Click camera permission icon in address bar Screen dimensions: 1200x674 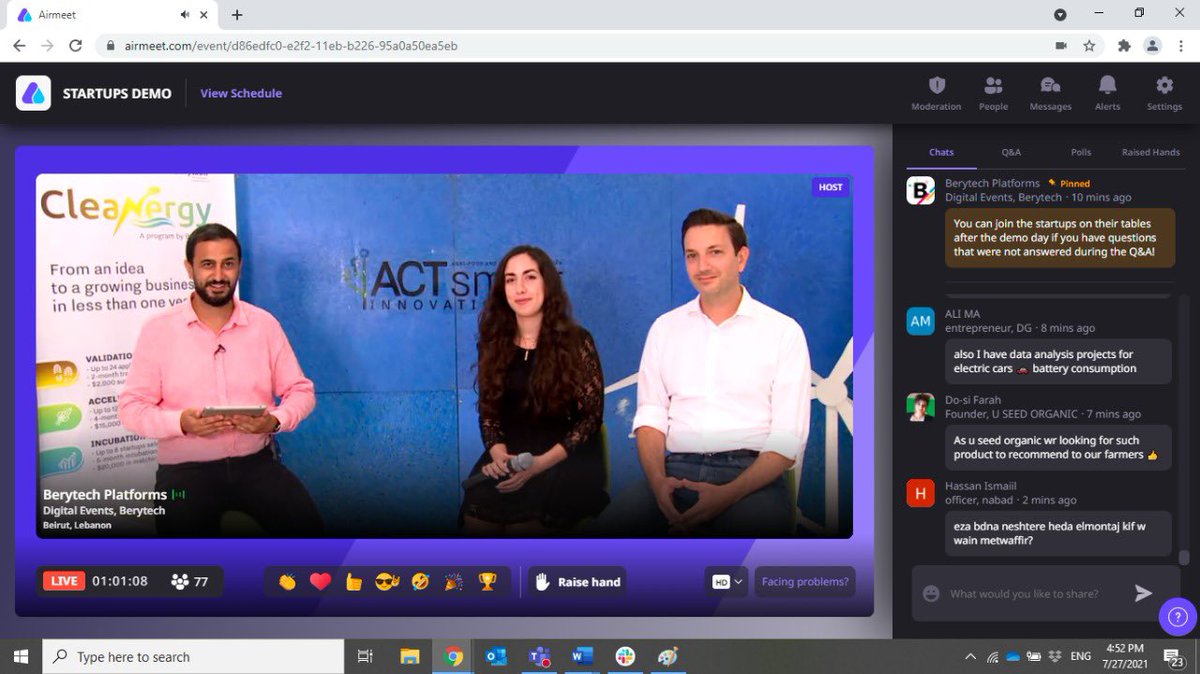tap(1061, 46)
